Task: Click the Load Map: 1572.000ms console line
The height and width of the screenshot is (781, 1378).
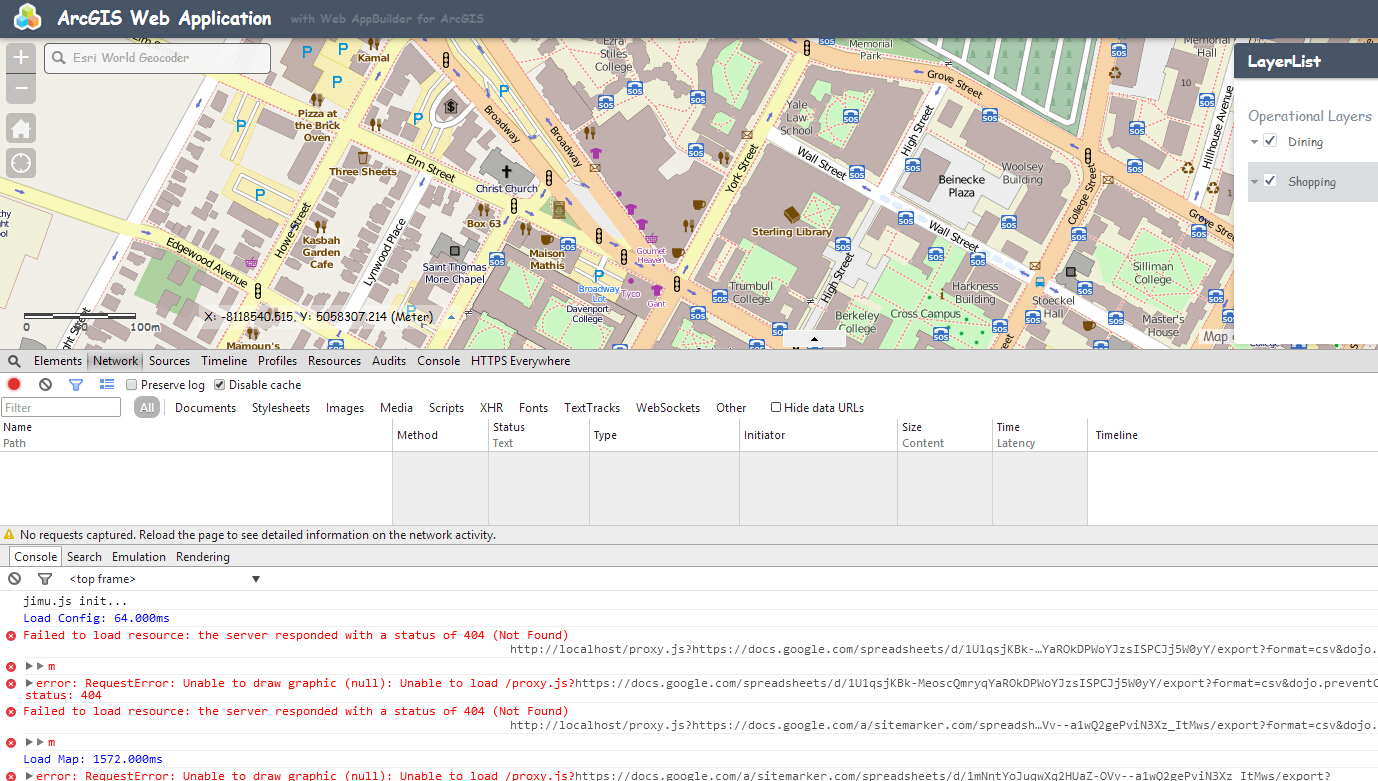Action: (92, 759)
